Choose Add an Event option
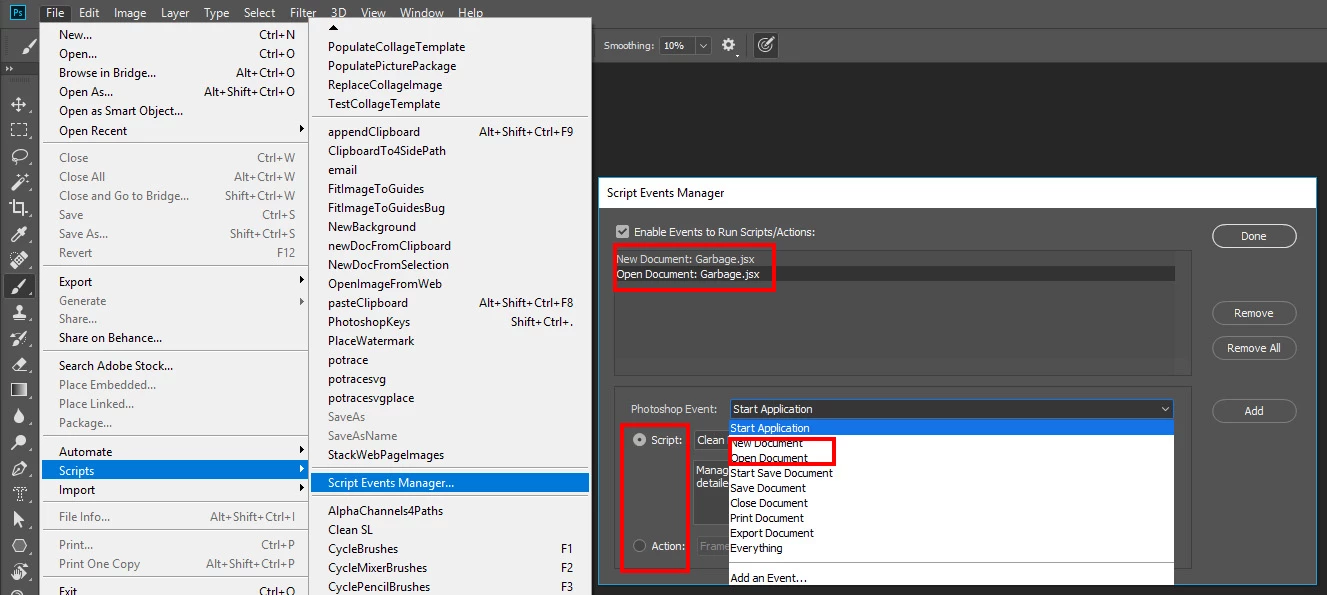The width and height of the screenshot is (1327, 595). tap(768, 578)
